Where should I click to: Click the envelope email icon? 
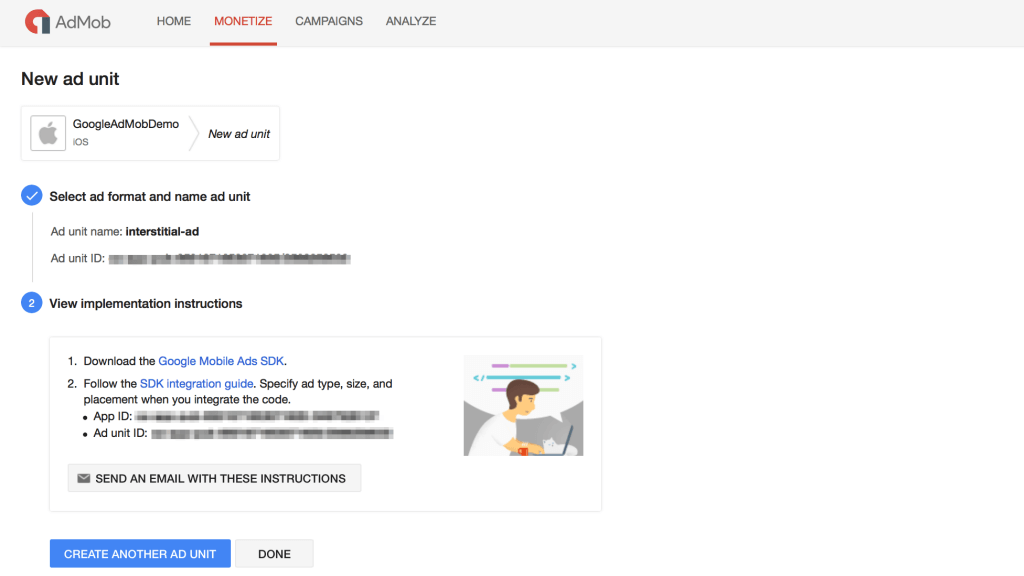coord(84,478)
